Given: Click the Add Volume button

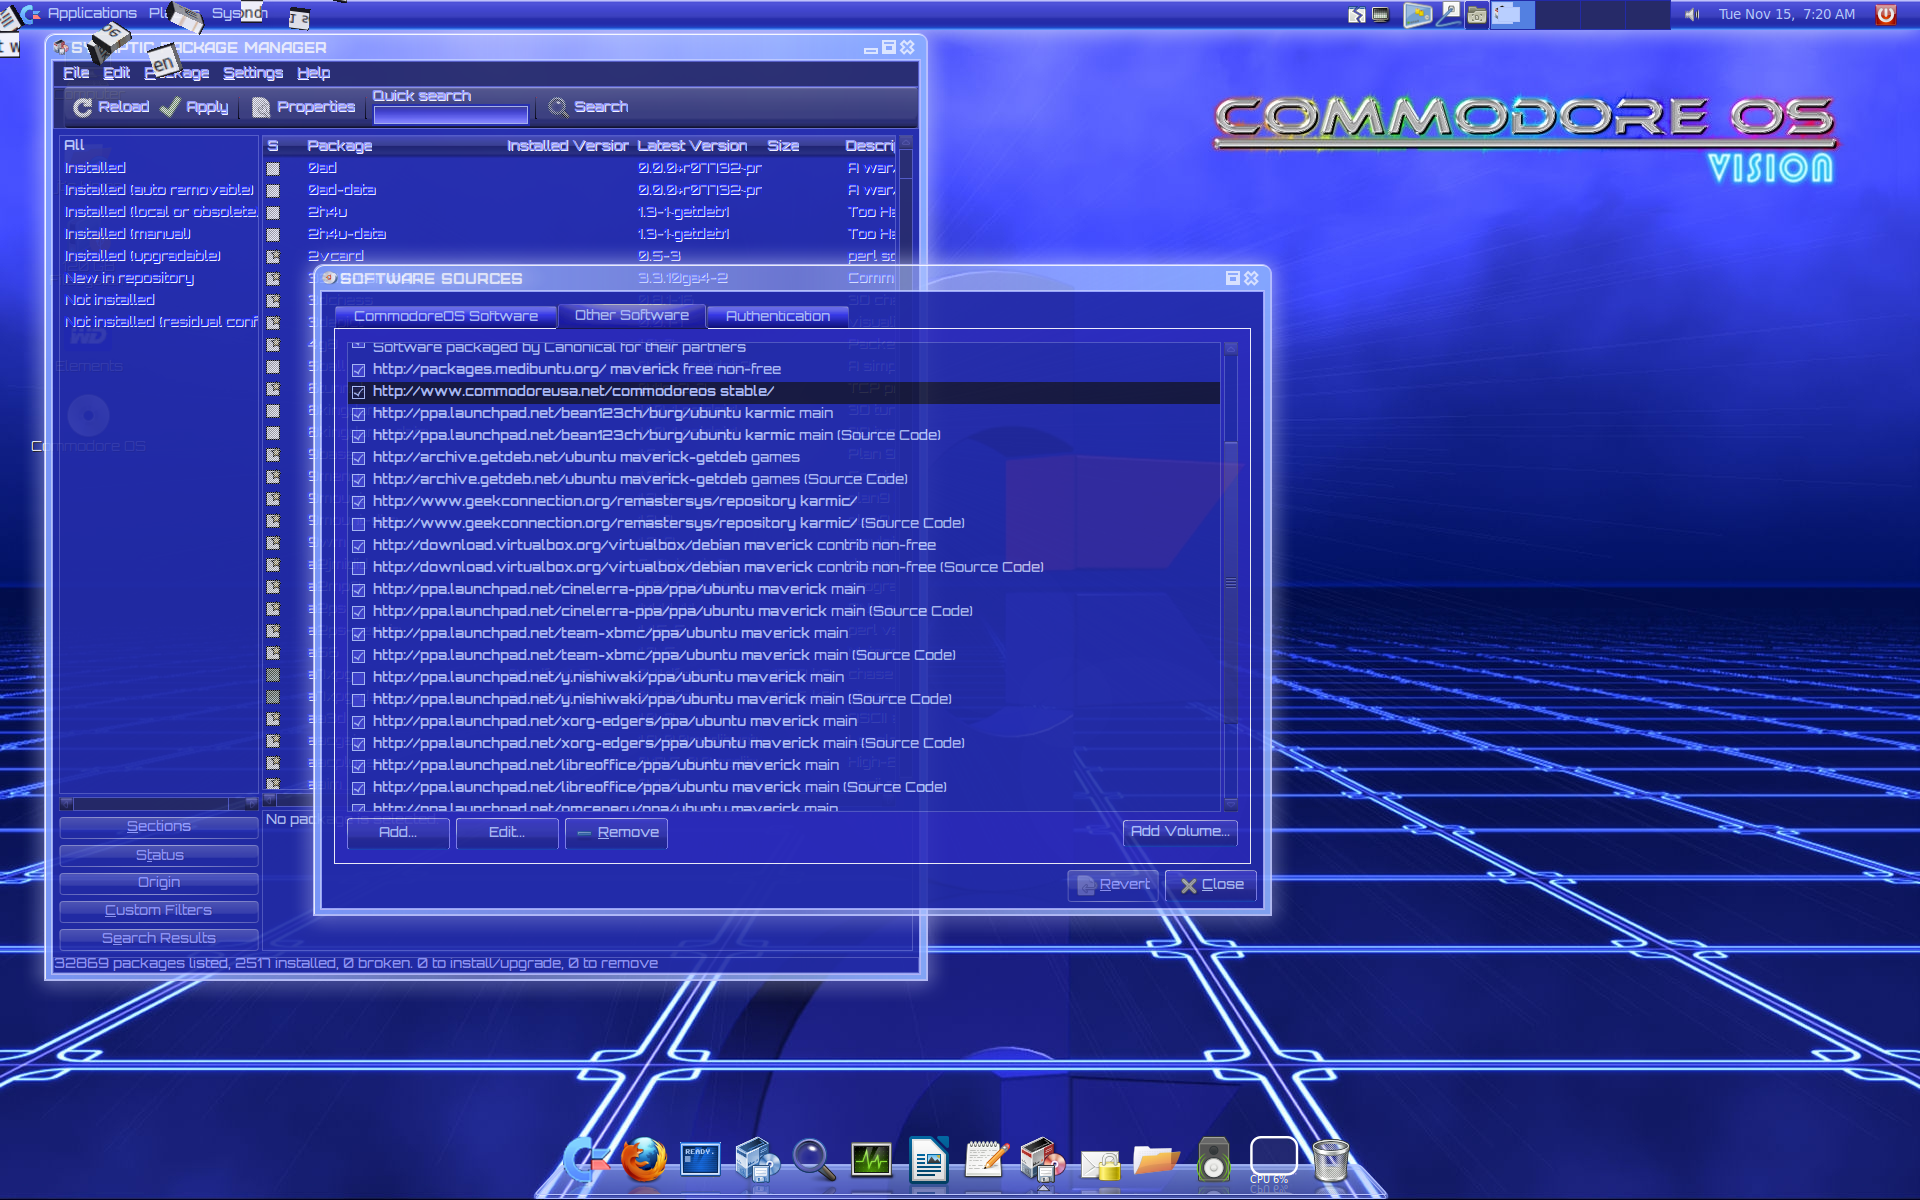Looking at the screenshot, I should pyautogui.click(x=1180, y=832).
